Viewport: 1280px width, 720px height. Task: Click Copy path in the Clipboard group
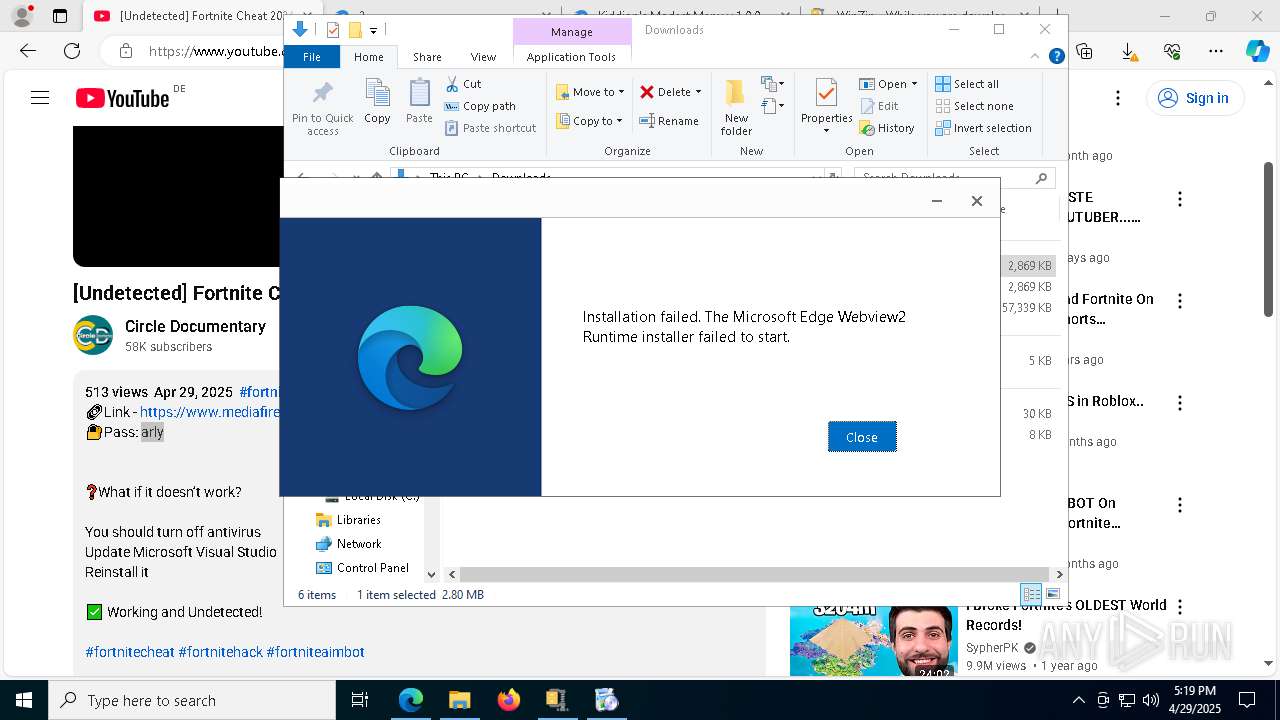[x=480, y=106]
